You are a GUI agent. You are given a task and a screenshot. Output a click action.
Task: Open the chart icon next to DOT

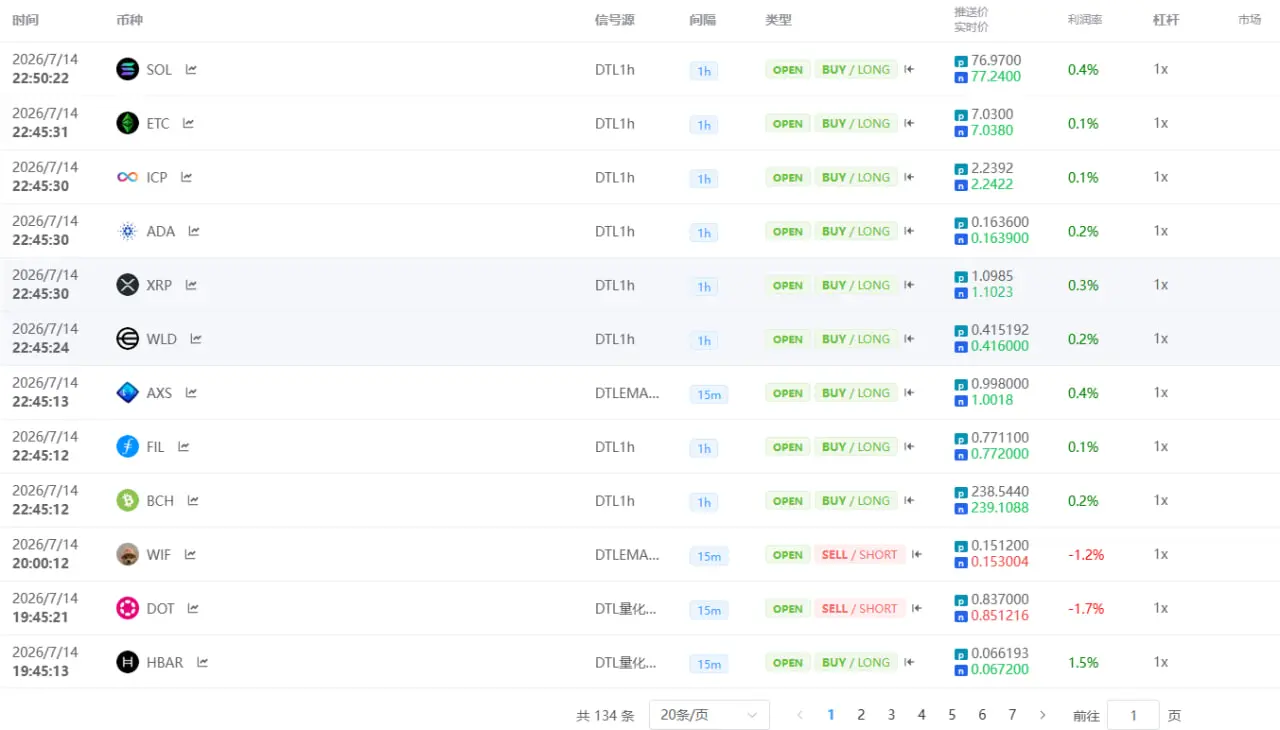[x=194, y=608]
